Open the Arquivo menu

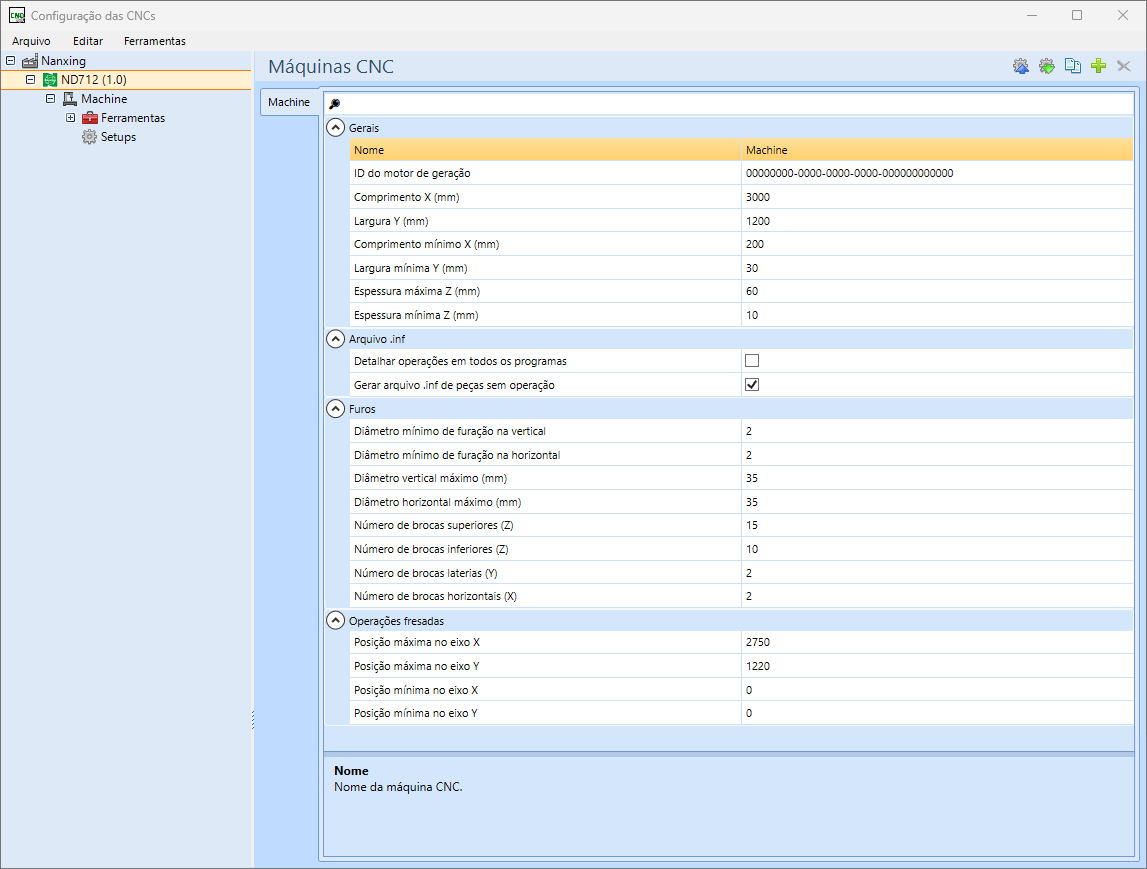pyautogui.click(x=31, y=41)
